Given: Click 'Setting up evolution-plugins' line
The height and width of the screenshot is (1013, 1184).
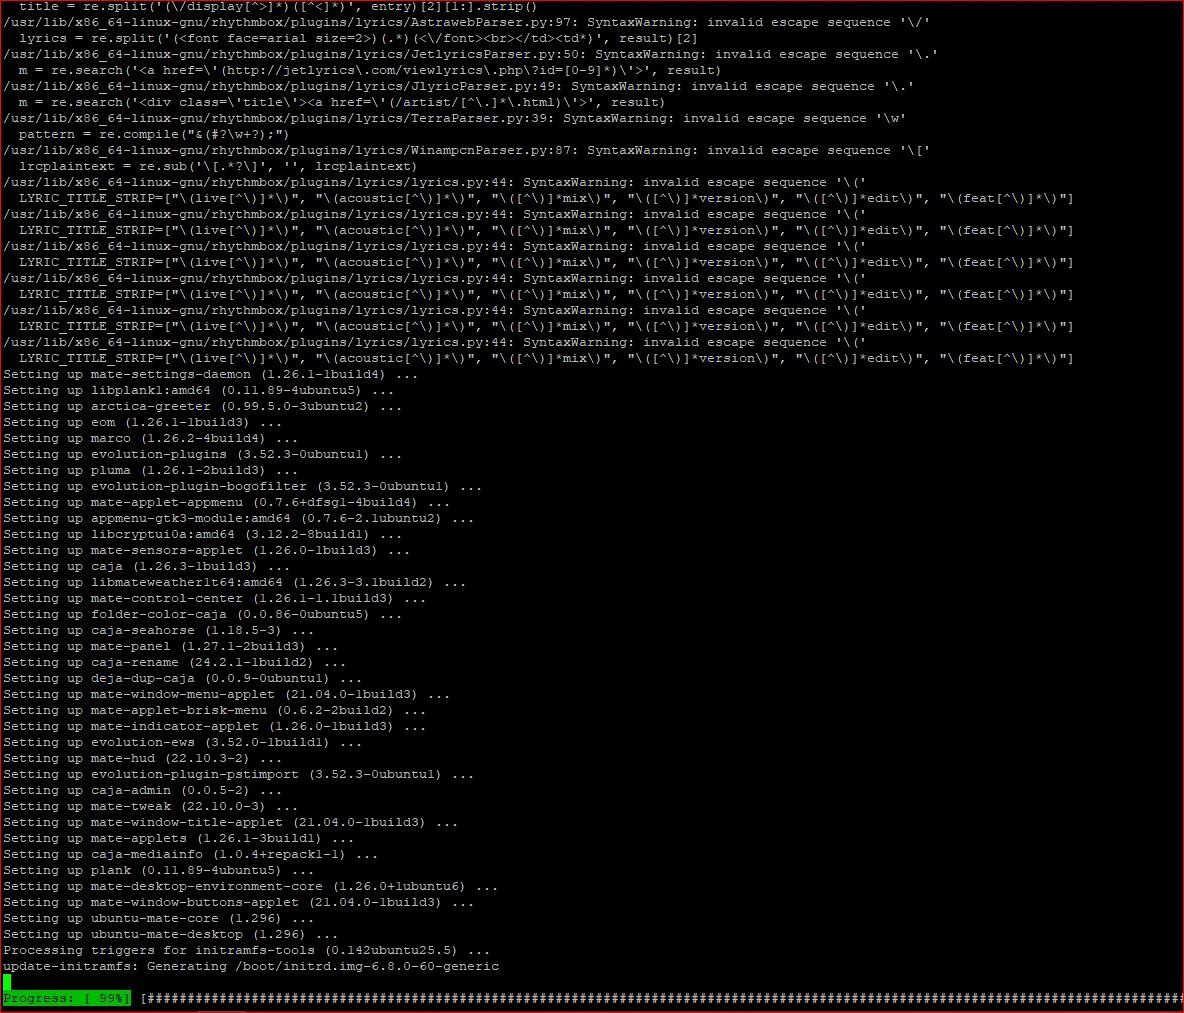Looking at the screenshot, I should coord(202,454).
